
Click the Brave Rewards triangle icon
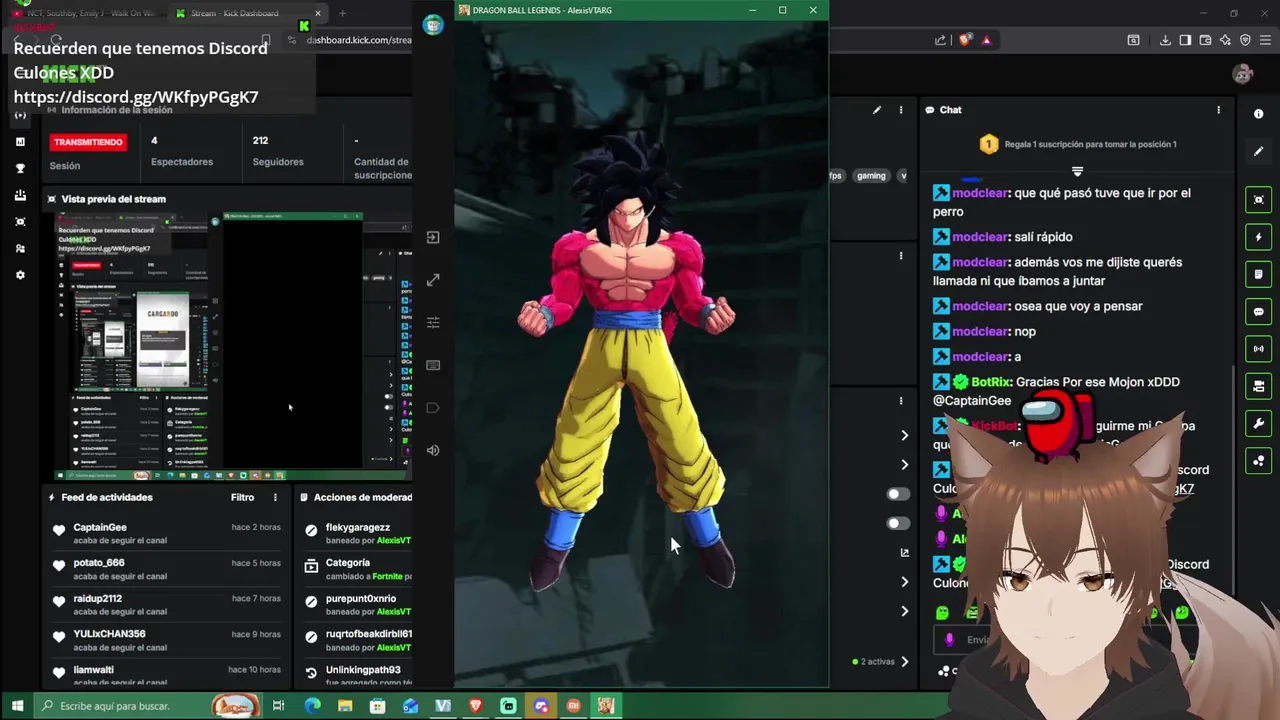coord(987,40)
